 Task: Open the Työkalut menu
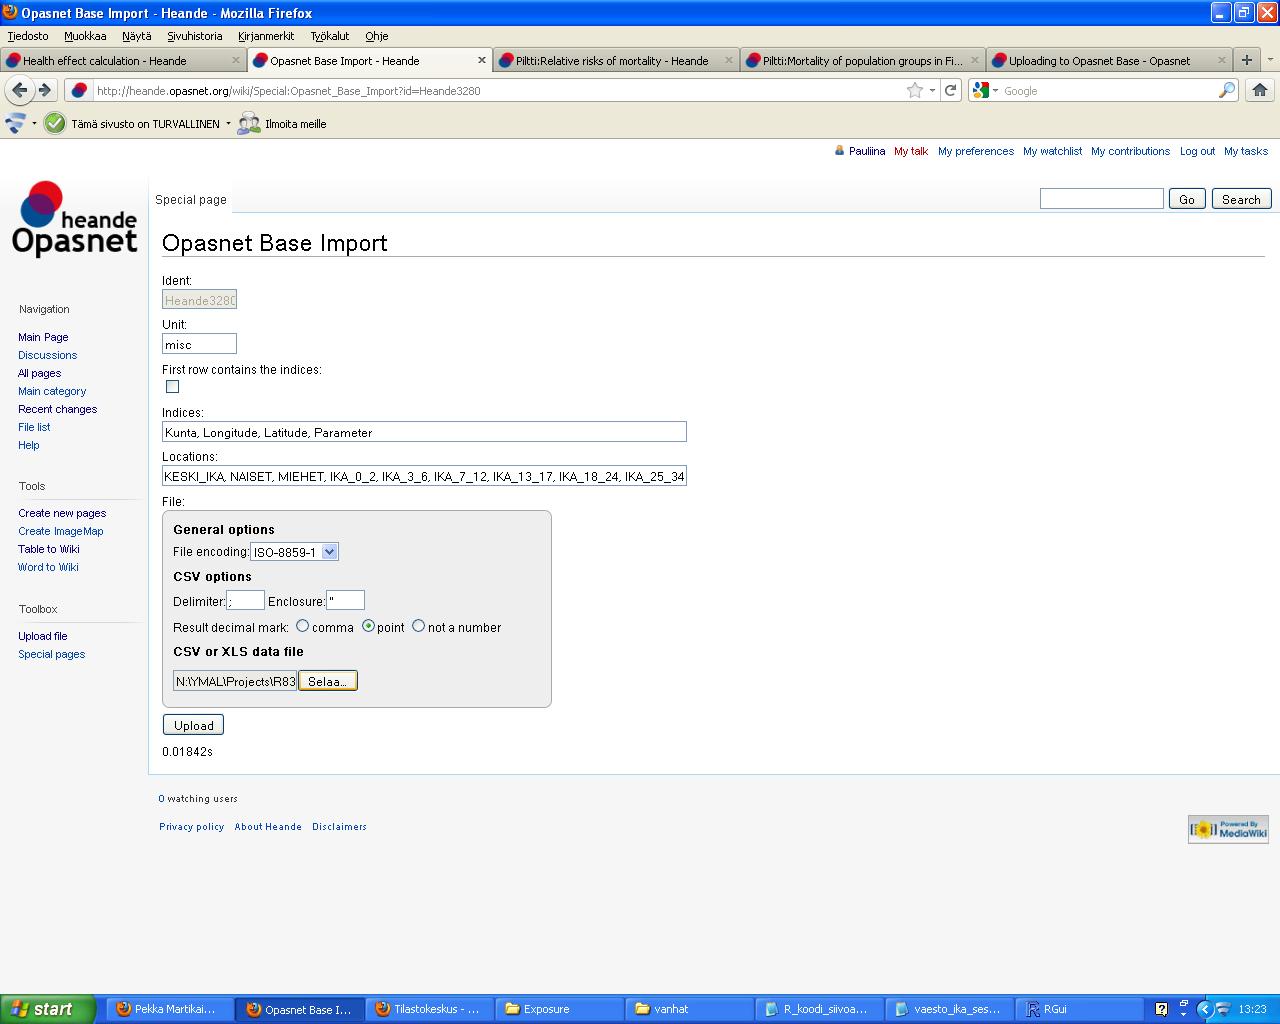pyautogui.click(x=330, y=36)
